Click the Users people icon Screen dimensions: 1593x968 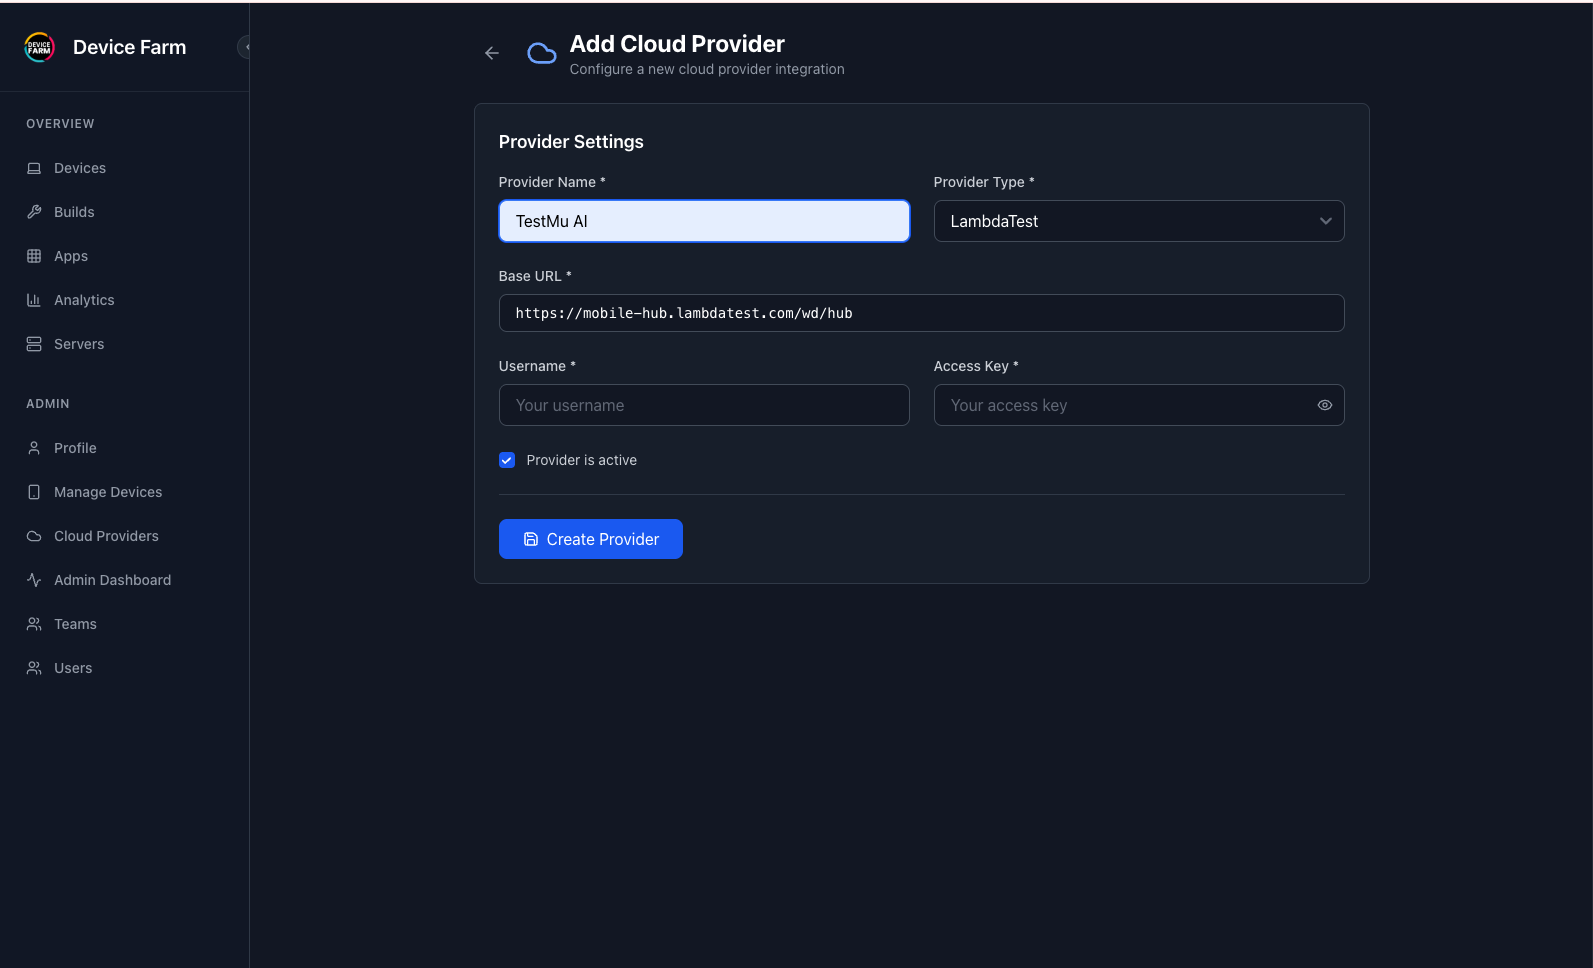(x=34, y=668)
